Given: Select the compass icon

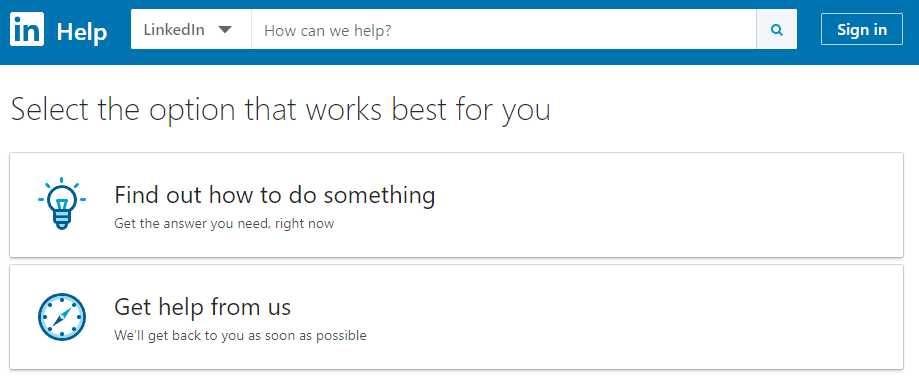Looking at the screenshot, I should 62,316.
